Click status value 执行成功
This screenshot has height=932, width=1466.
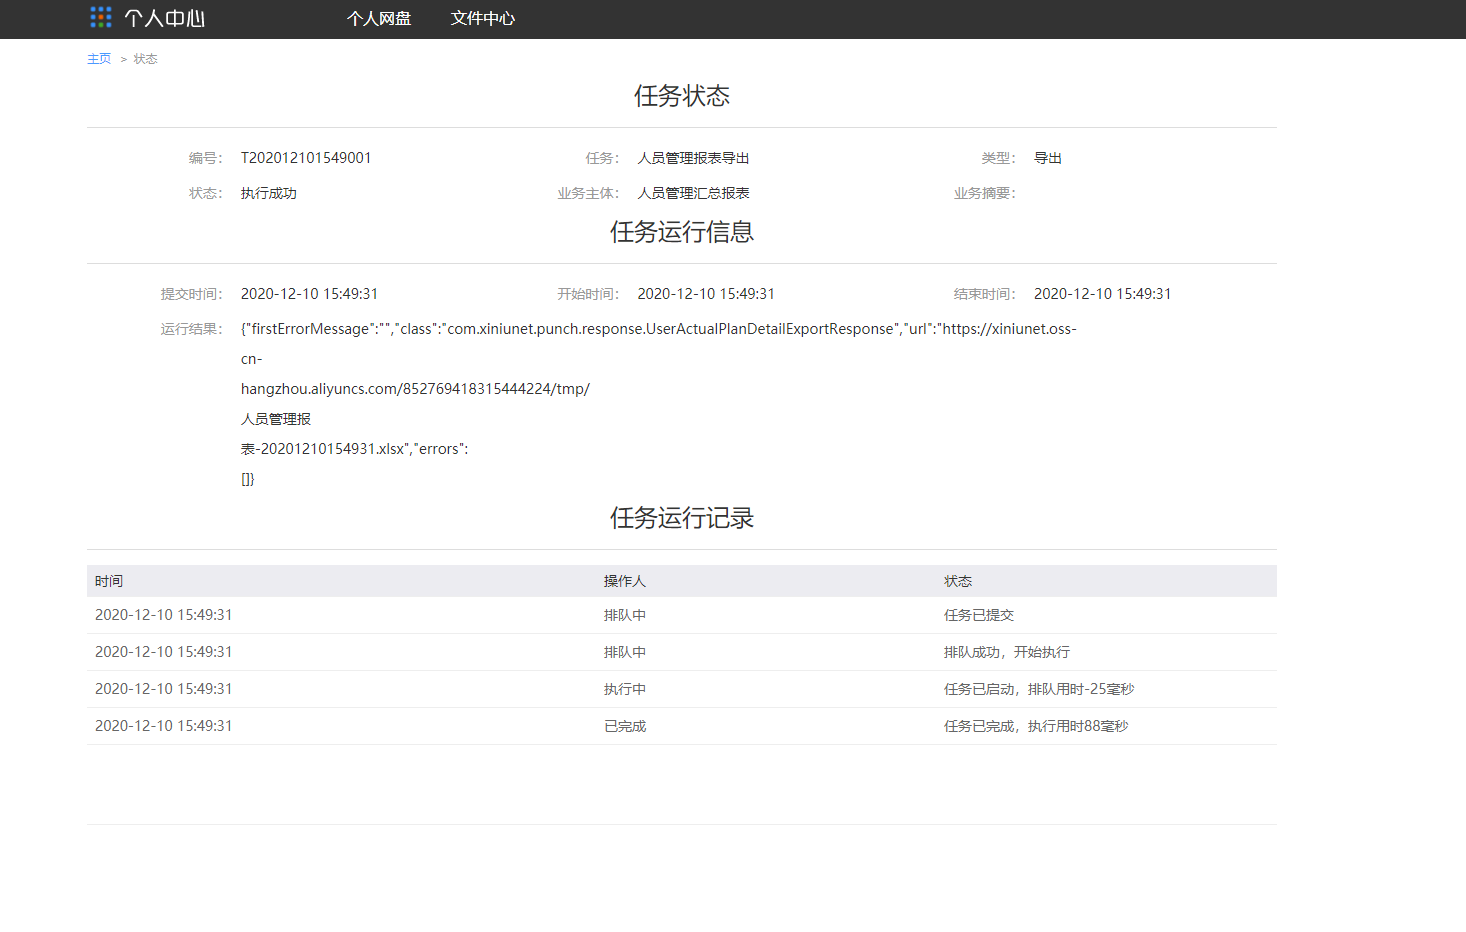click(x=269, y=193)
